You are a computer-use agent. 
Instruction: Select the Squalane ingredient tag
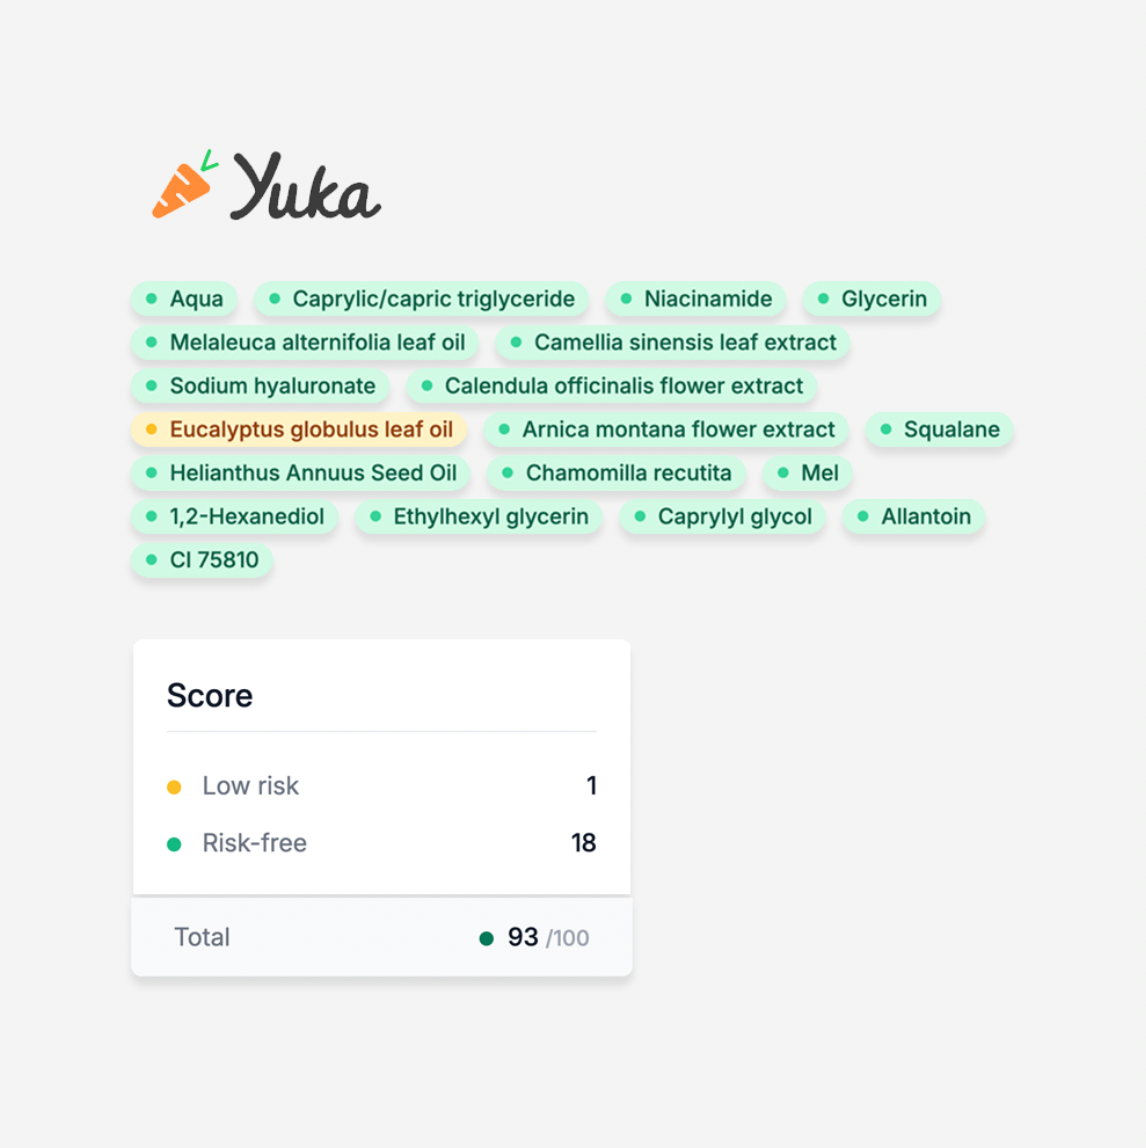[x=939, y=429]
